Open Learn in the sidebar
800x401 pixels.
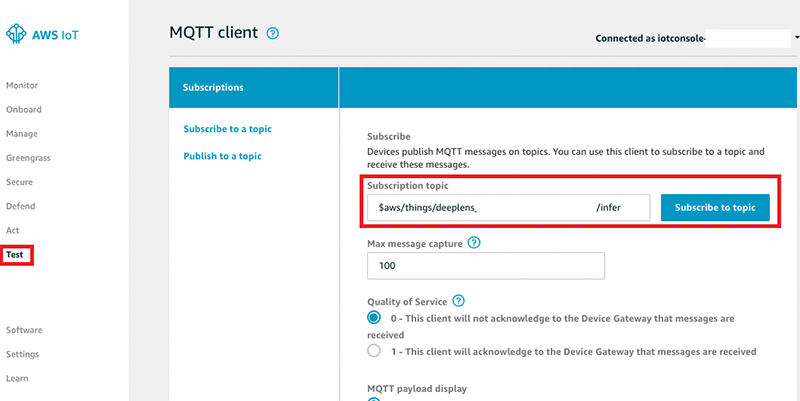click(17, 378)
